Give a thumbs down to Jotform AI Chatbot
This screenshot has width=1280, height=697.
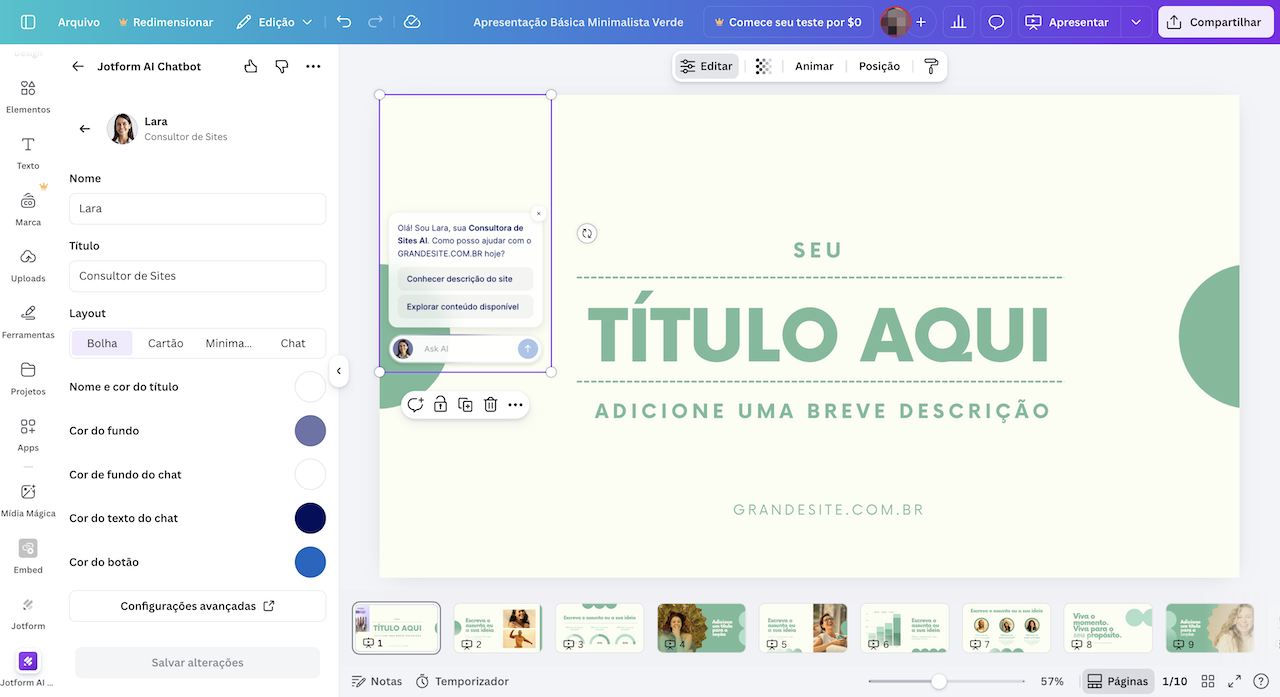281,65
